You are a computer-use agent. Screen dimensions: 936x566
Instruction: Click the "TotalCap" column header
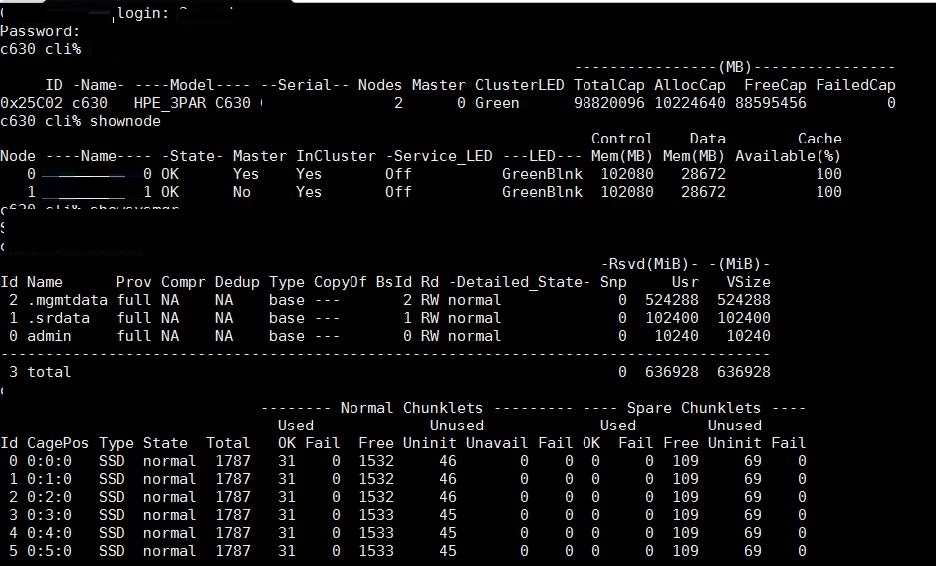tap(609, 85)
